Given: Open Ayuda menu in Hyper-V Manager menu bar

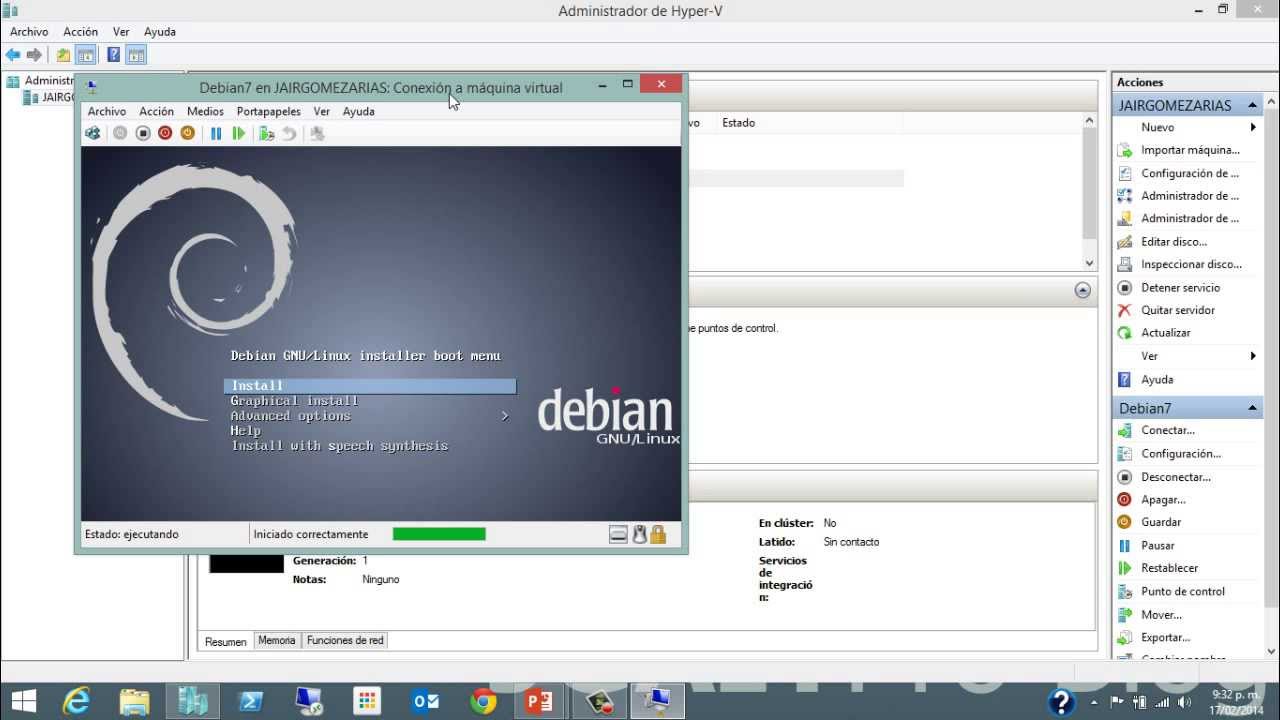Looking at the screenshot, I should coord(160,32).
